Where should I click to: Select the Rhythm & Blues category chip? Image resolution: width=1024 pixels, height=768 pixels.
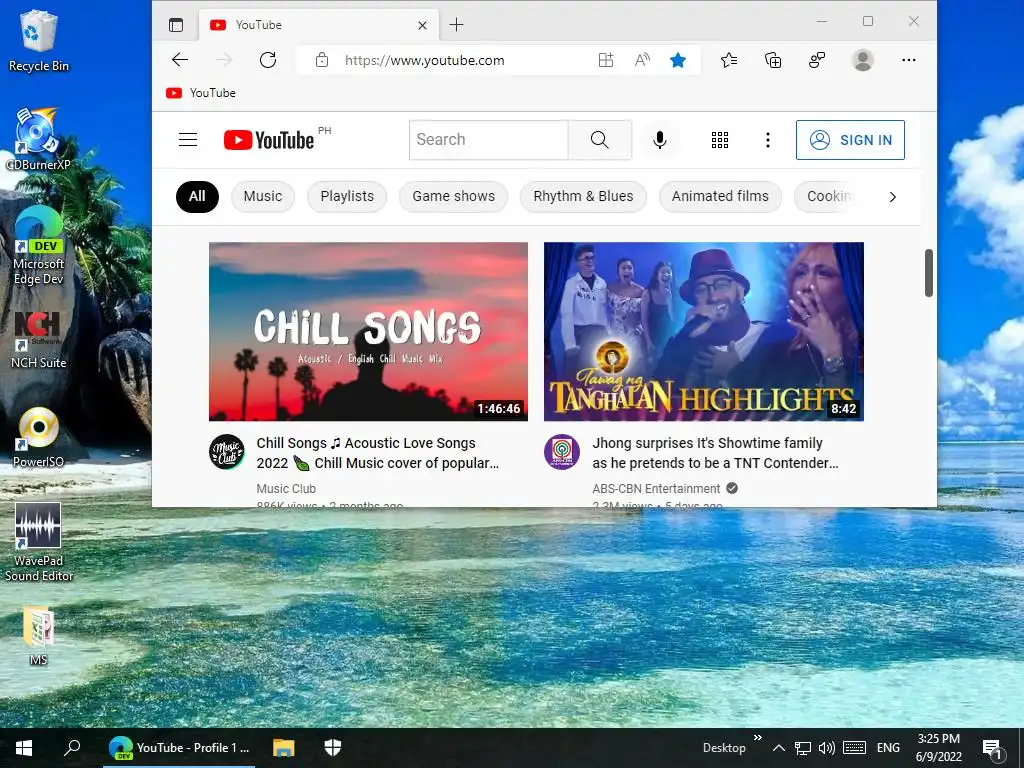click(x=583, y=197)
